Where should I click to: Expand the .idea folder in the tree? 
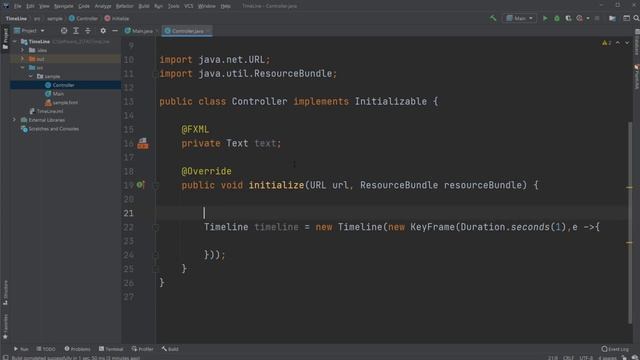[23, 50]
